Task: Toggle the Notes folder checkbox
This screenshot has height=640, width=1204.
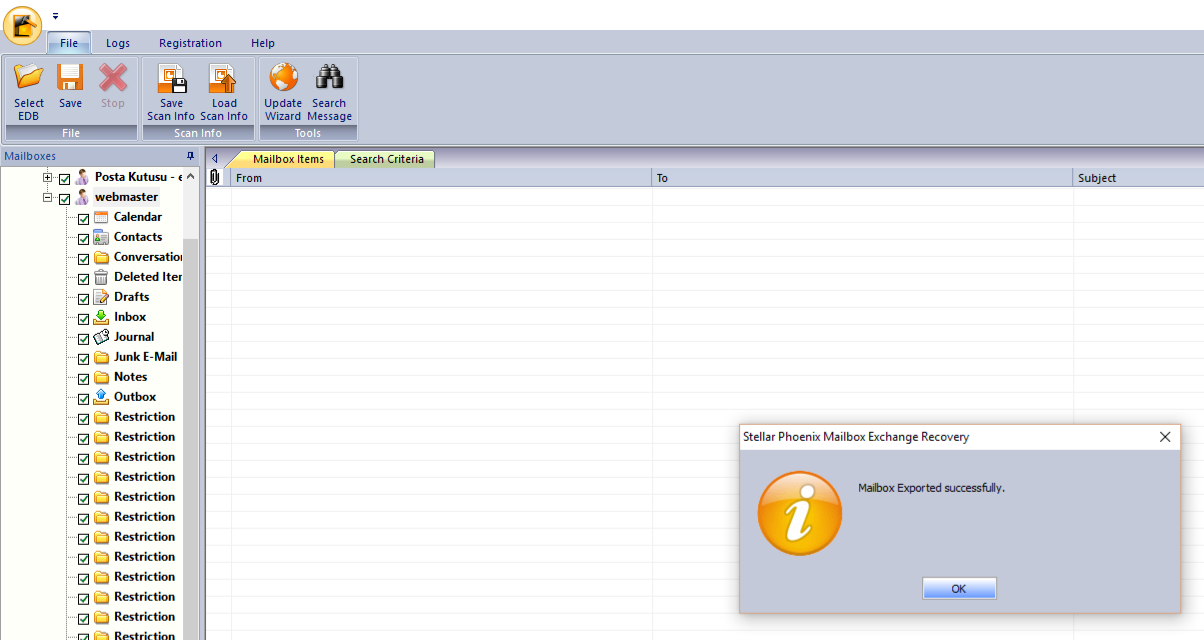Action: point(83,379)
